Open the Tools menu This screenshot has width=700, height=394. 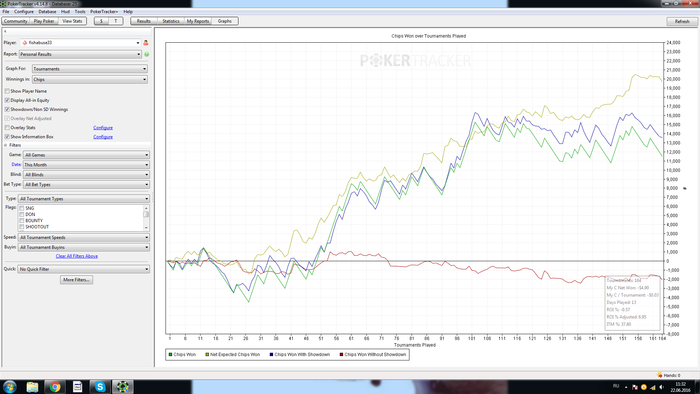[x=80, y=12]
